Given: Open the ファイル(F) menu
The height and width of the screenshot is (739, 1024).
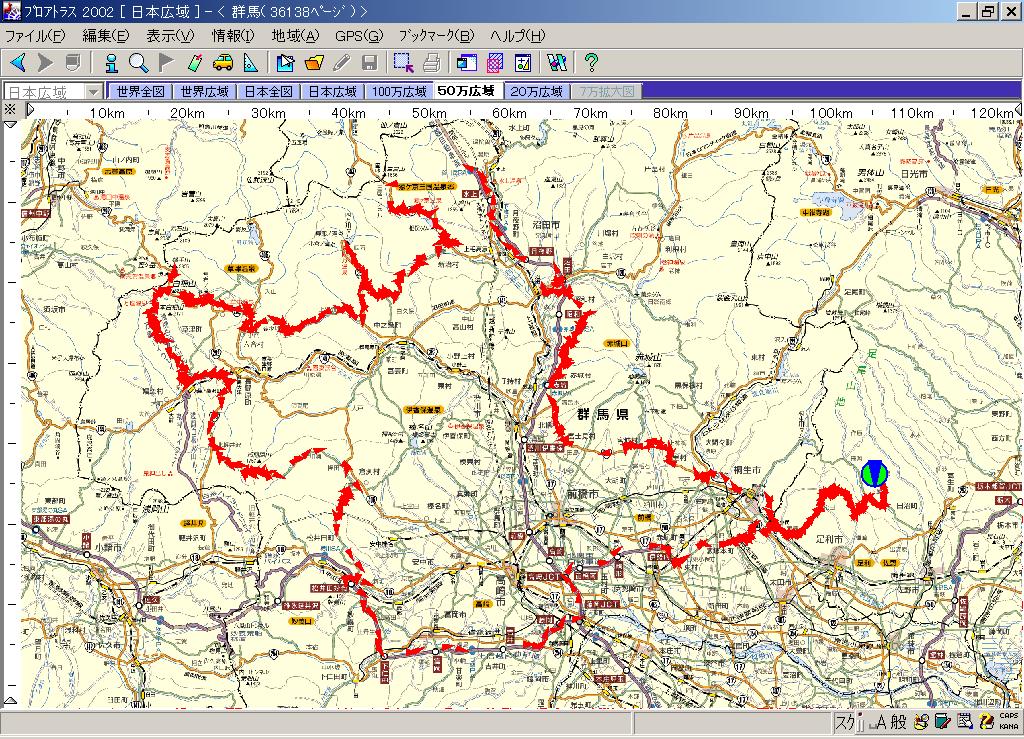Looking at the screenshot, I should tap(35, 36).
